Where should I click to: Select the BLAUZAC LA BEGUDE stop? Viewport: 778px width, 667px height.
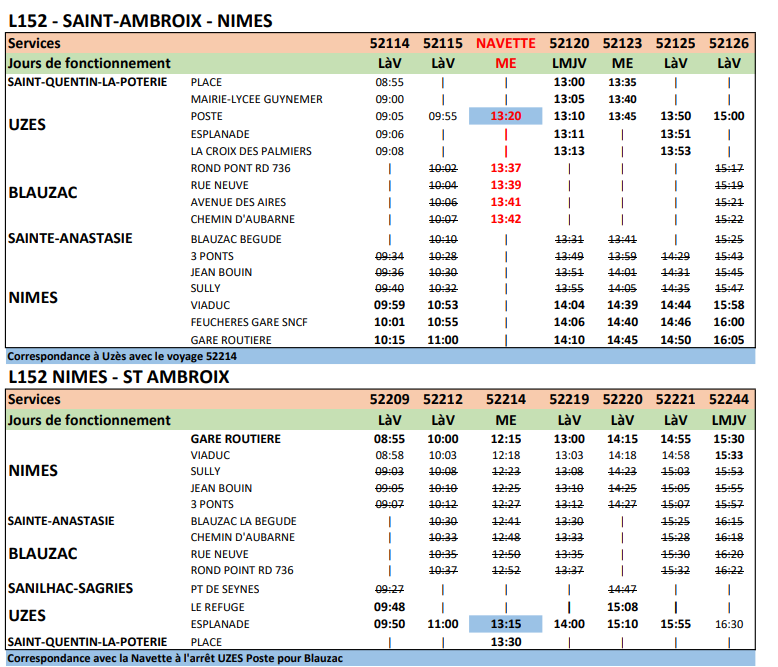point(244,522)
